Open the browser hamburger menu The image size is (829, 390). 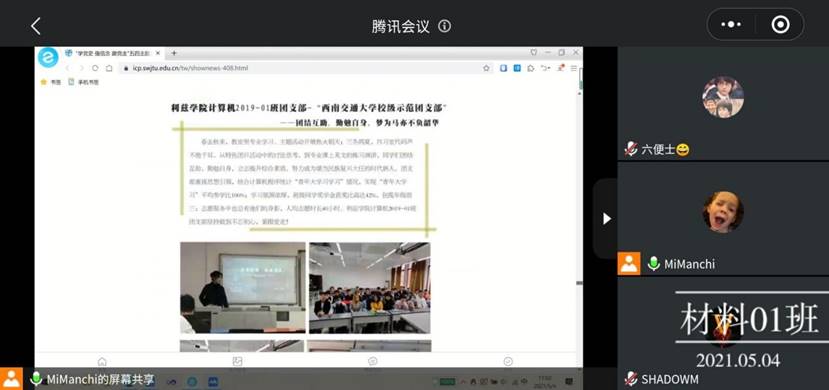[574, 68]
